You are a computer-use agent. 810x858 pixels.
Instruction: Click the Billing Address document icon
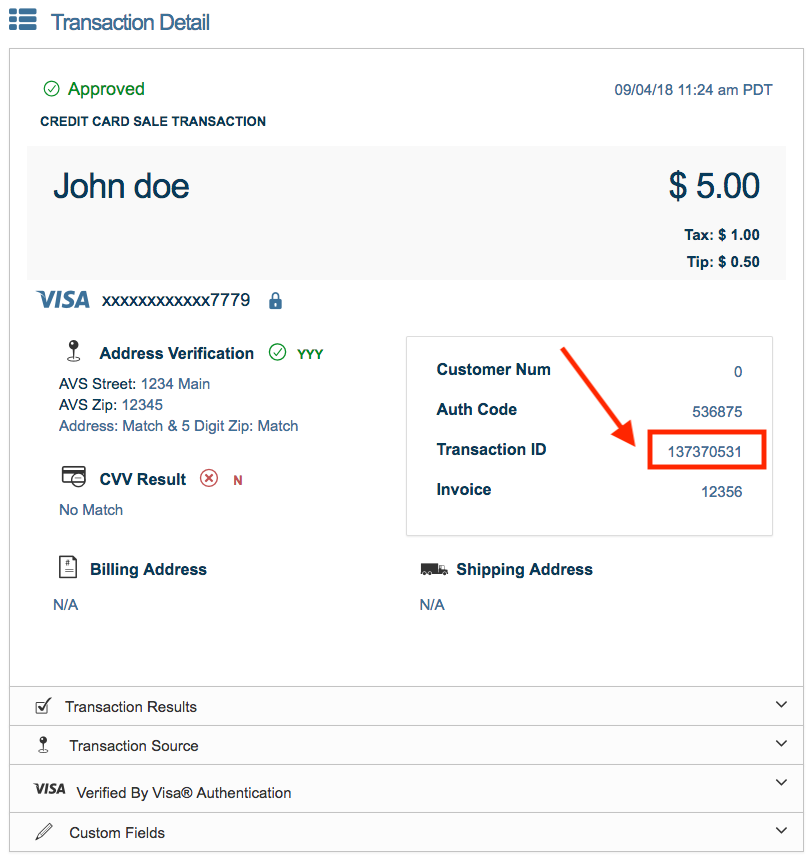pyautogui.click(x=67, y=568)
